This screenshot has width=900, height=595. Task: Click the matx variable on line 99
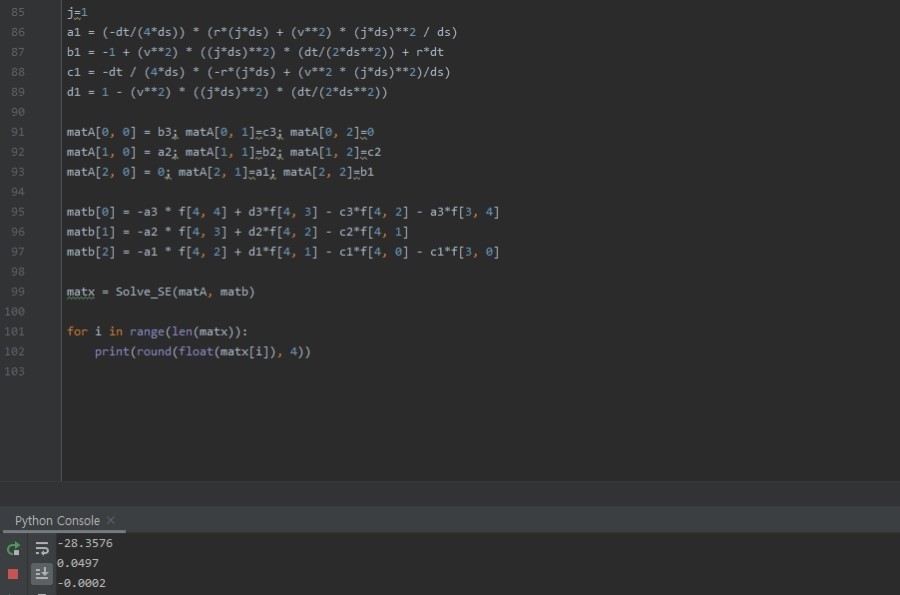[x=80, y=292]
